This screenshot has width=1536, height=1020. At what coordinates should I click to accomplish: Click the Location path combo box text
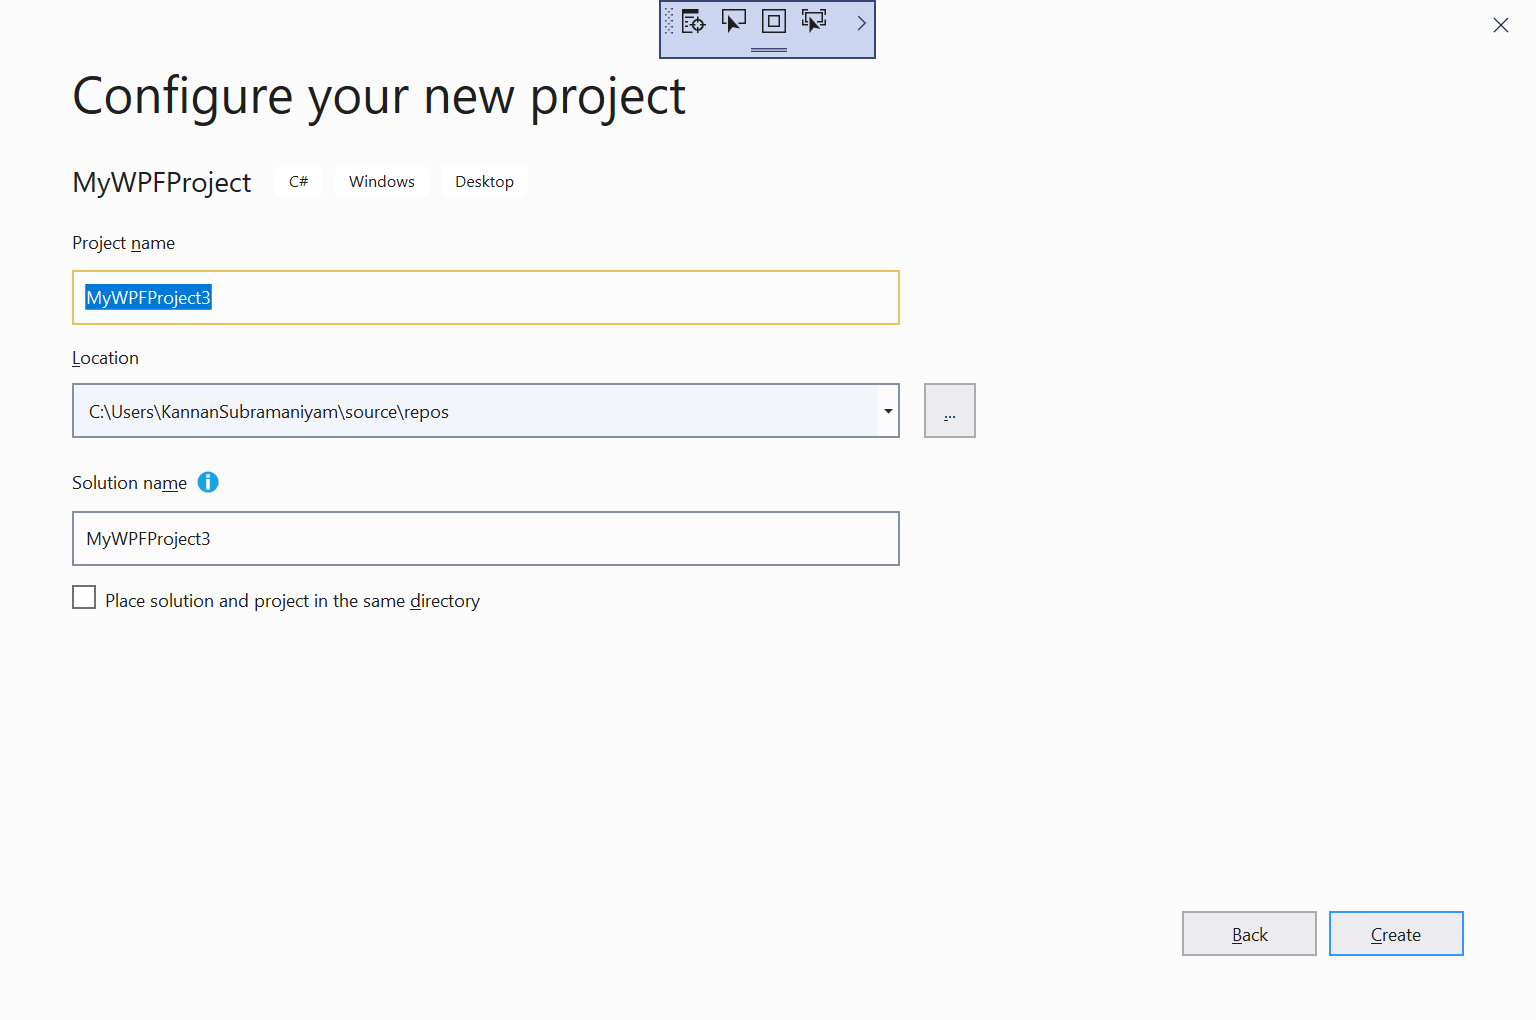pos(475,411)
